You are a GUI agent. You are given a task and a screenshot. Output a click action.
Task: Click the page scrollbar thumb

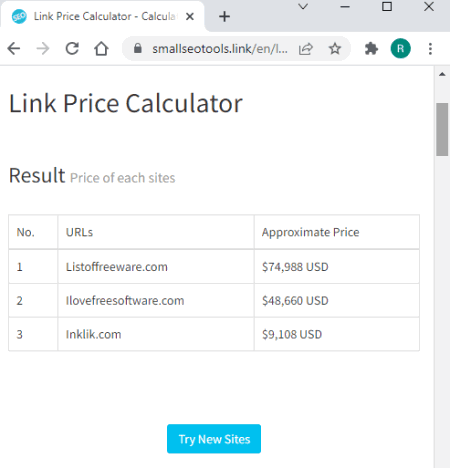[442, 129]
